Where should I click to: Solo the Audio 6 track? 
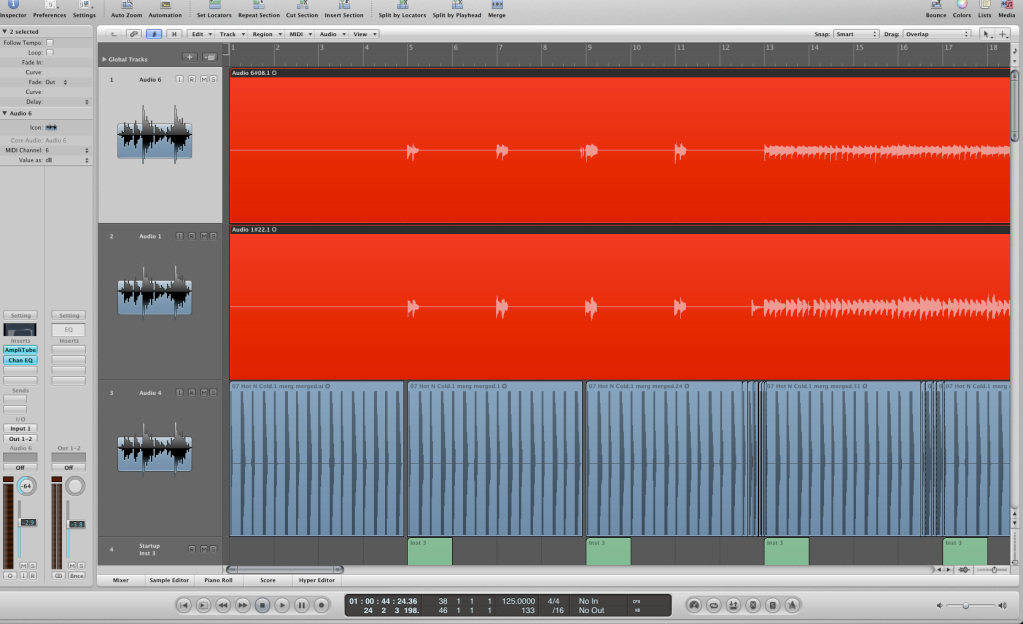tap(213, 79)
